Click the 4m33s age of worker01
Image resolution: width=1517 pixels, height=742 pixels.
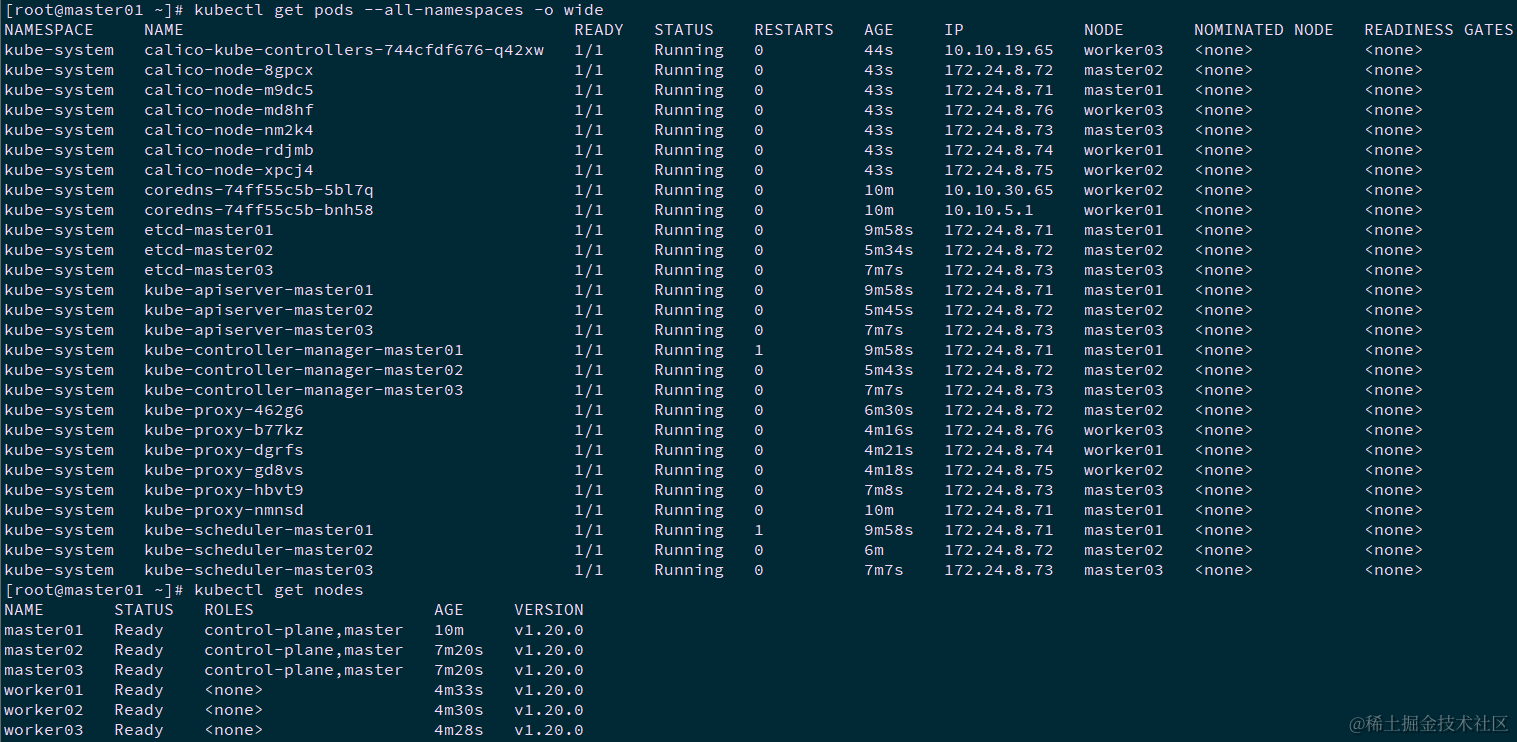point(459,690)
